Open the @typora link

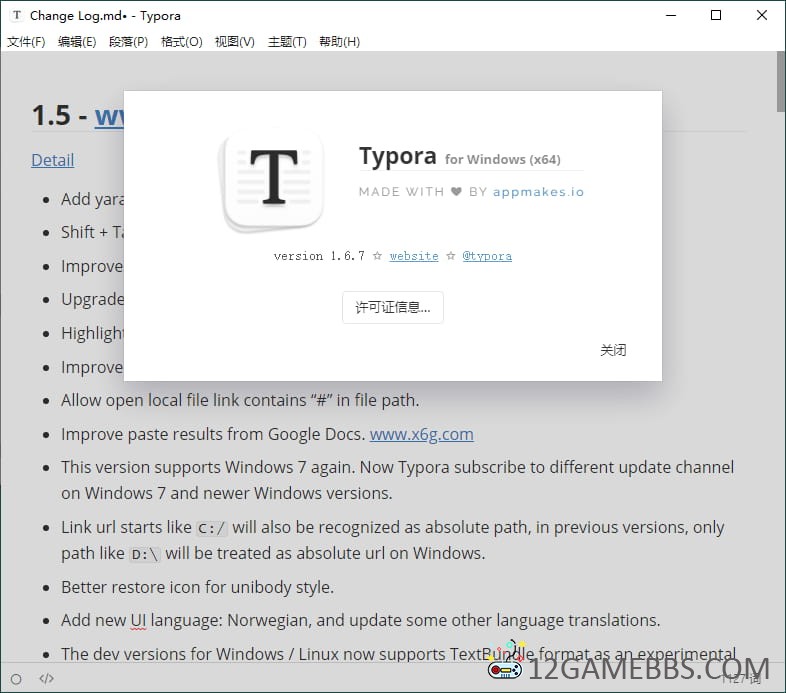(487, 256)
